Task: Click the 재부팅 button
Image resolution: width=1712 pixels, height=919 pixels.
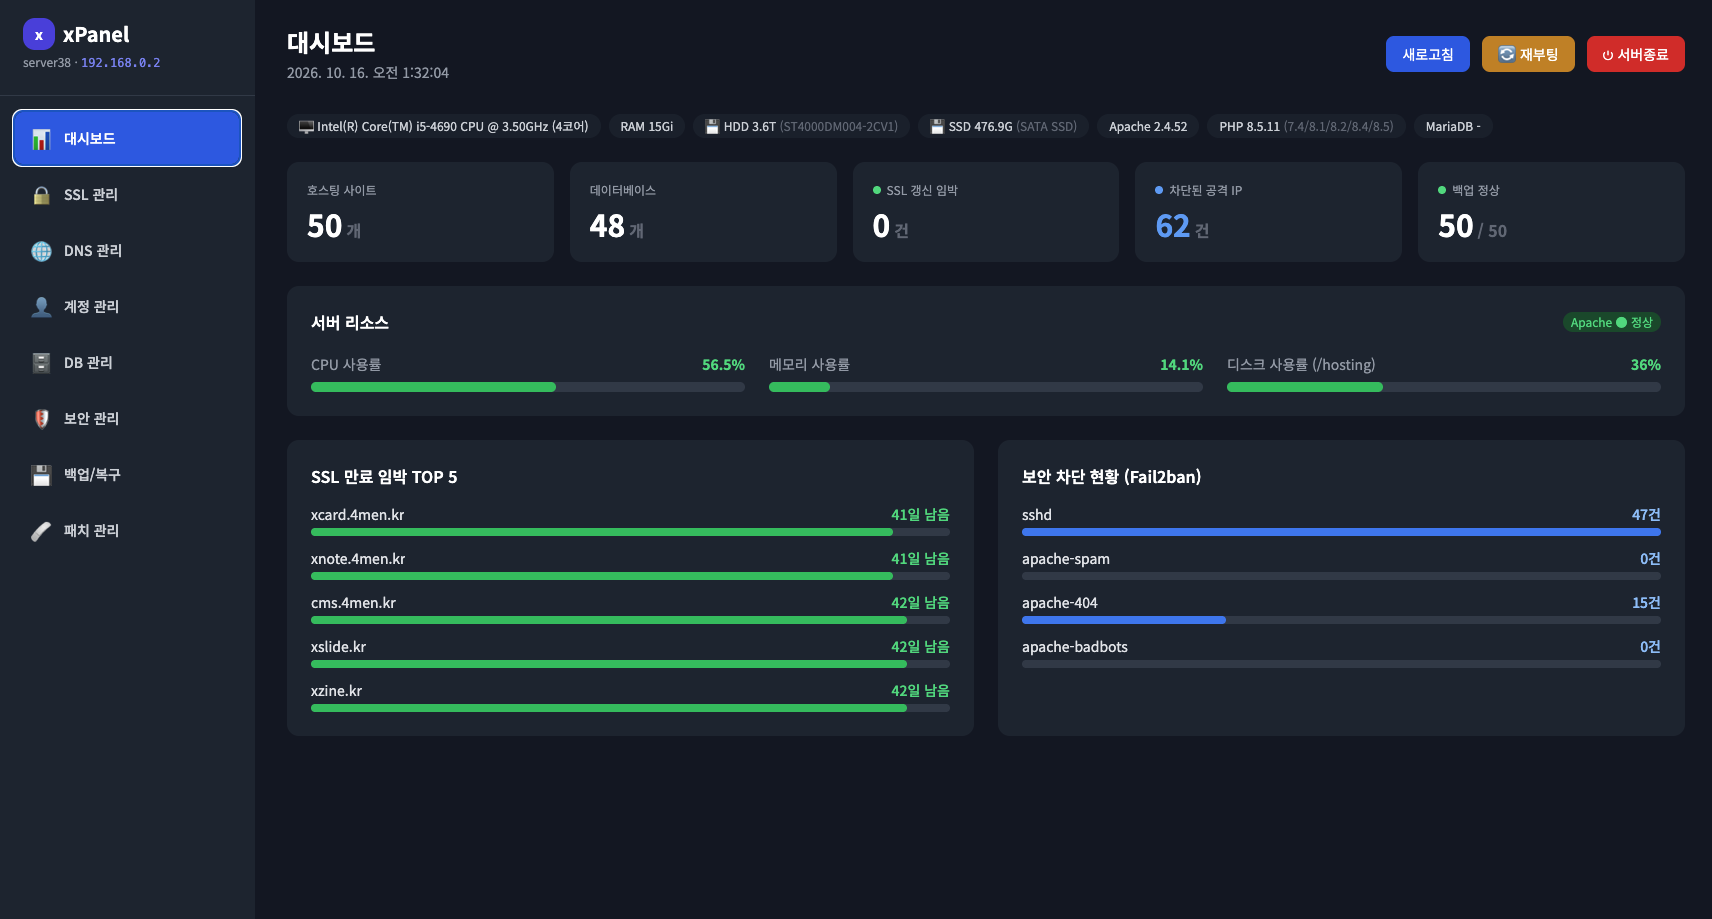Action: [1528, 54]
